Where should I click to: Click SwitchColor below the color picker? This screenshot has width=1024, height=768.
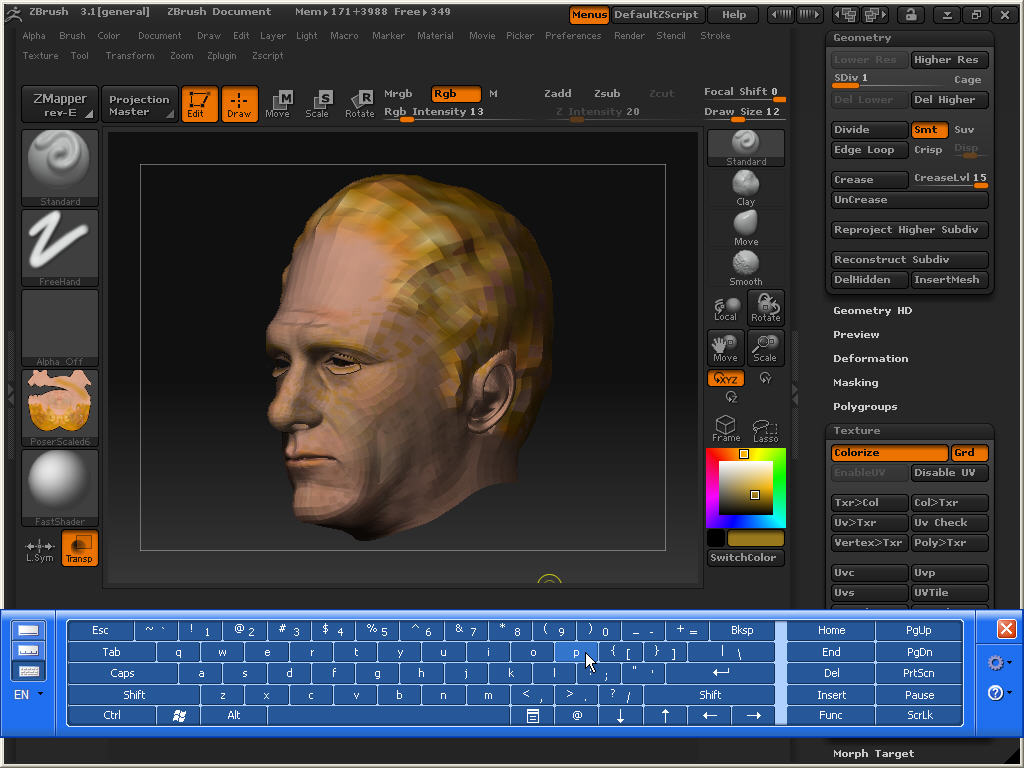(x=744, y=557)
